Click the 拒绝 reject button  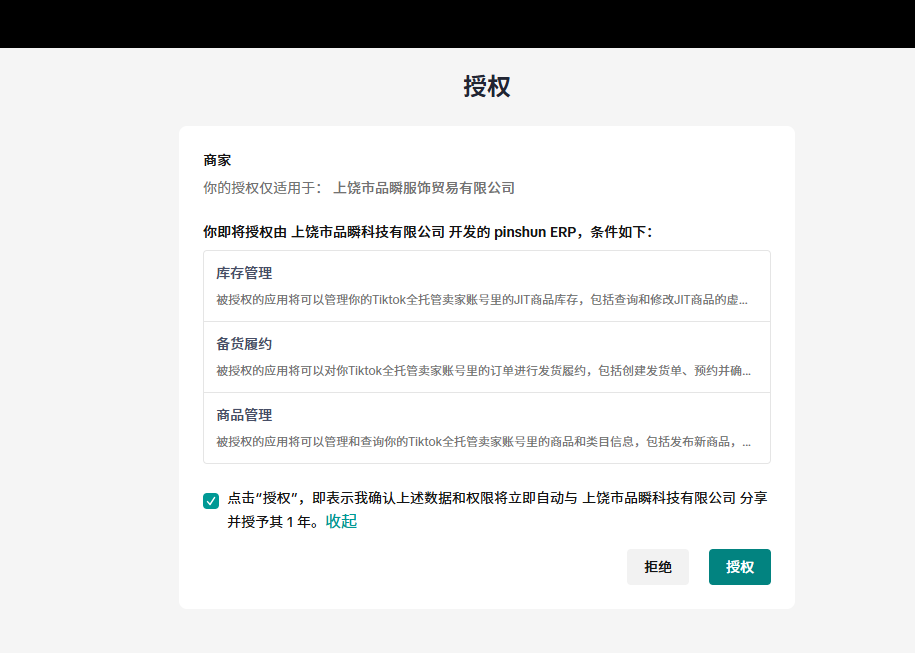(658, 567)
